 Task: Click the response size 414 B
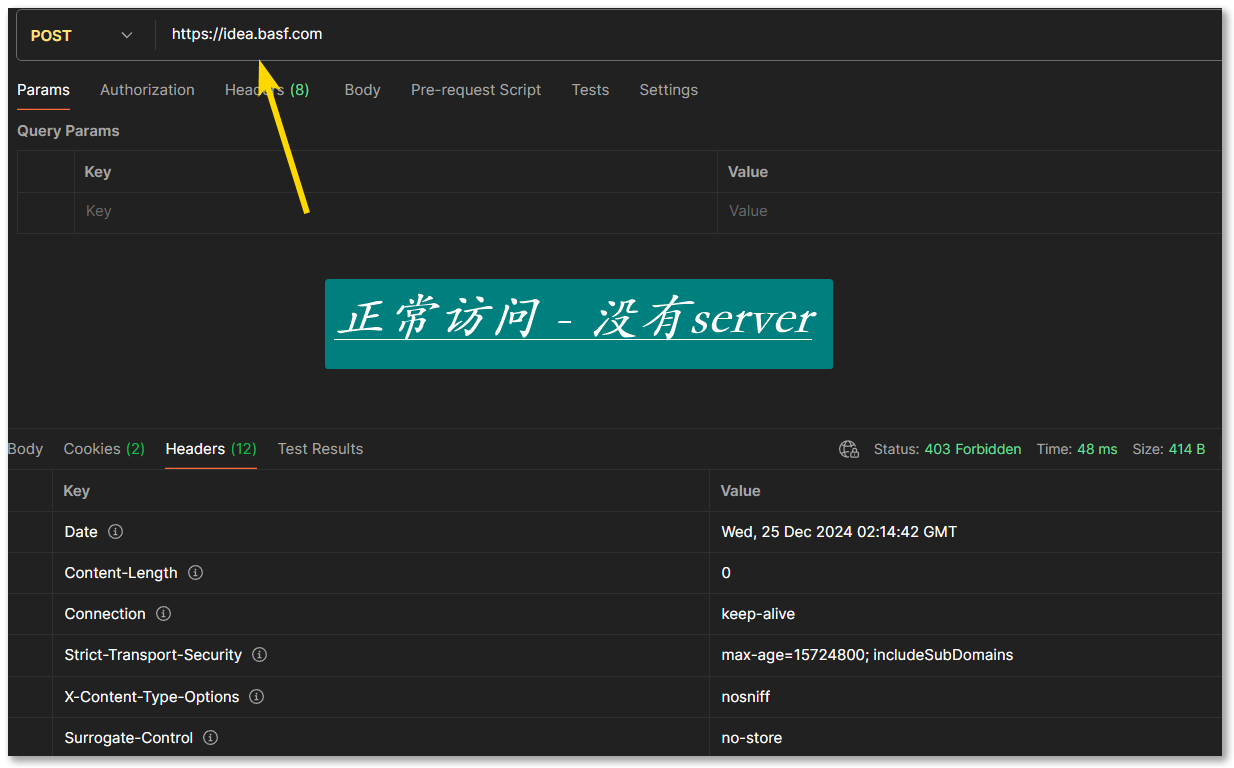point(1186,449)
